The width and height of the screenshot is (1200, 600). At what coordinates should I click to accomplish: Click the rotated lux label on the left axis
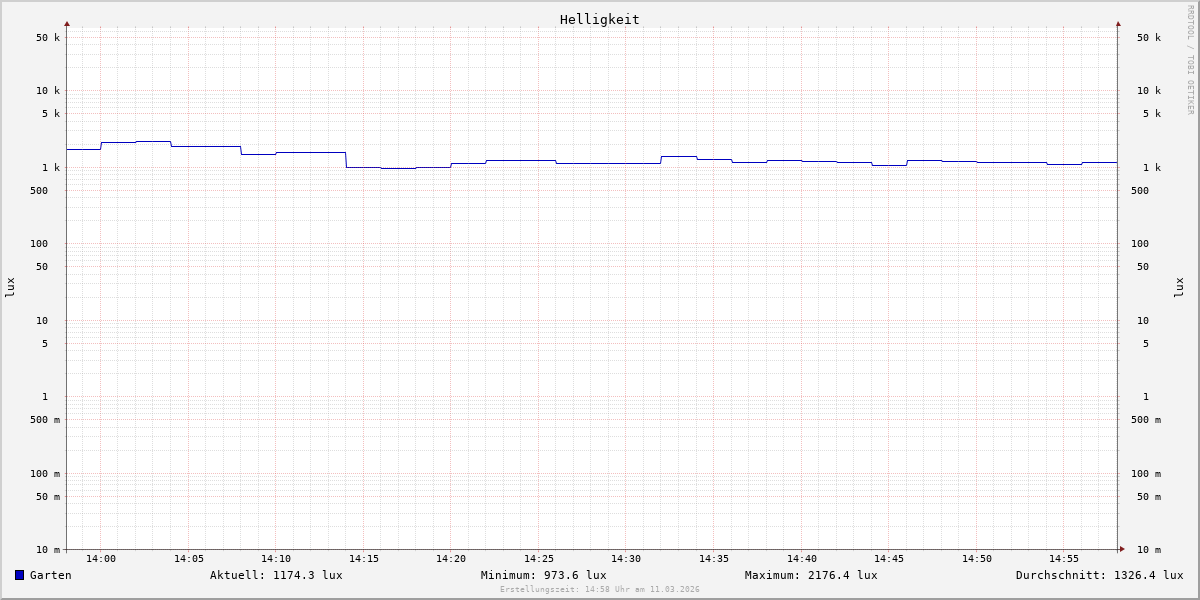click(10, 287)
